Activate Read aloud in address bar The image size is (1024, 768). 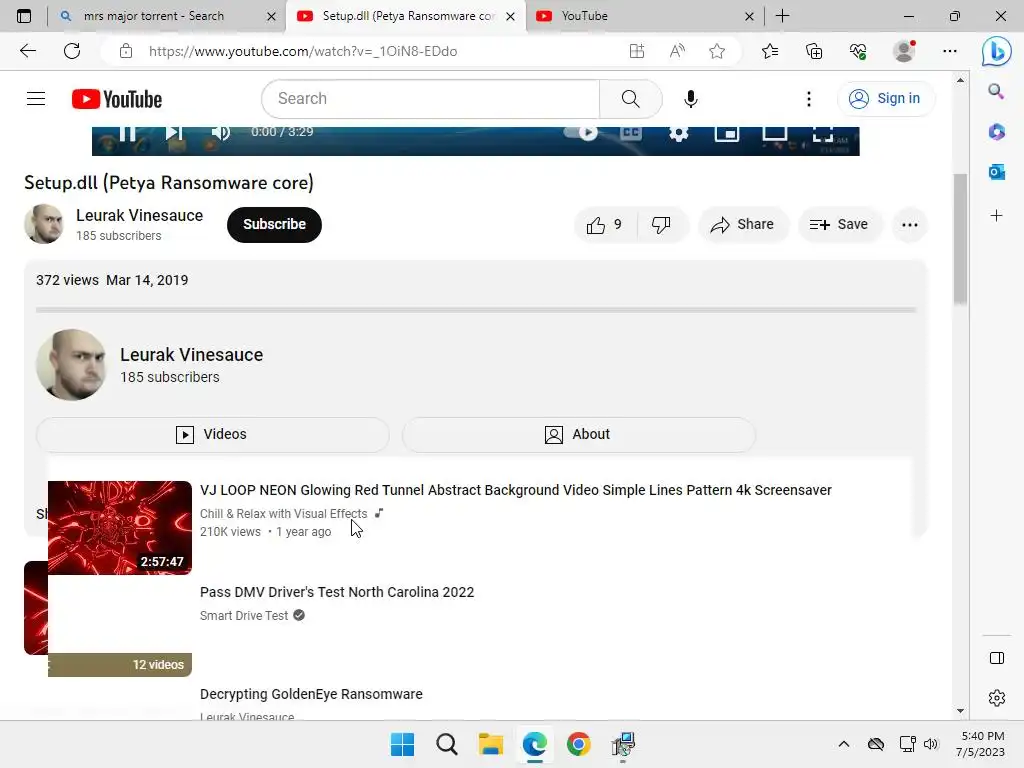677,51
